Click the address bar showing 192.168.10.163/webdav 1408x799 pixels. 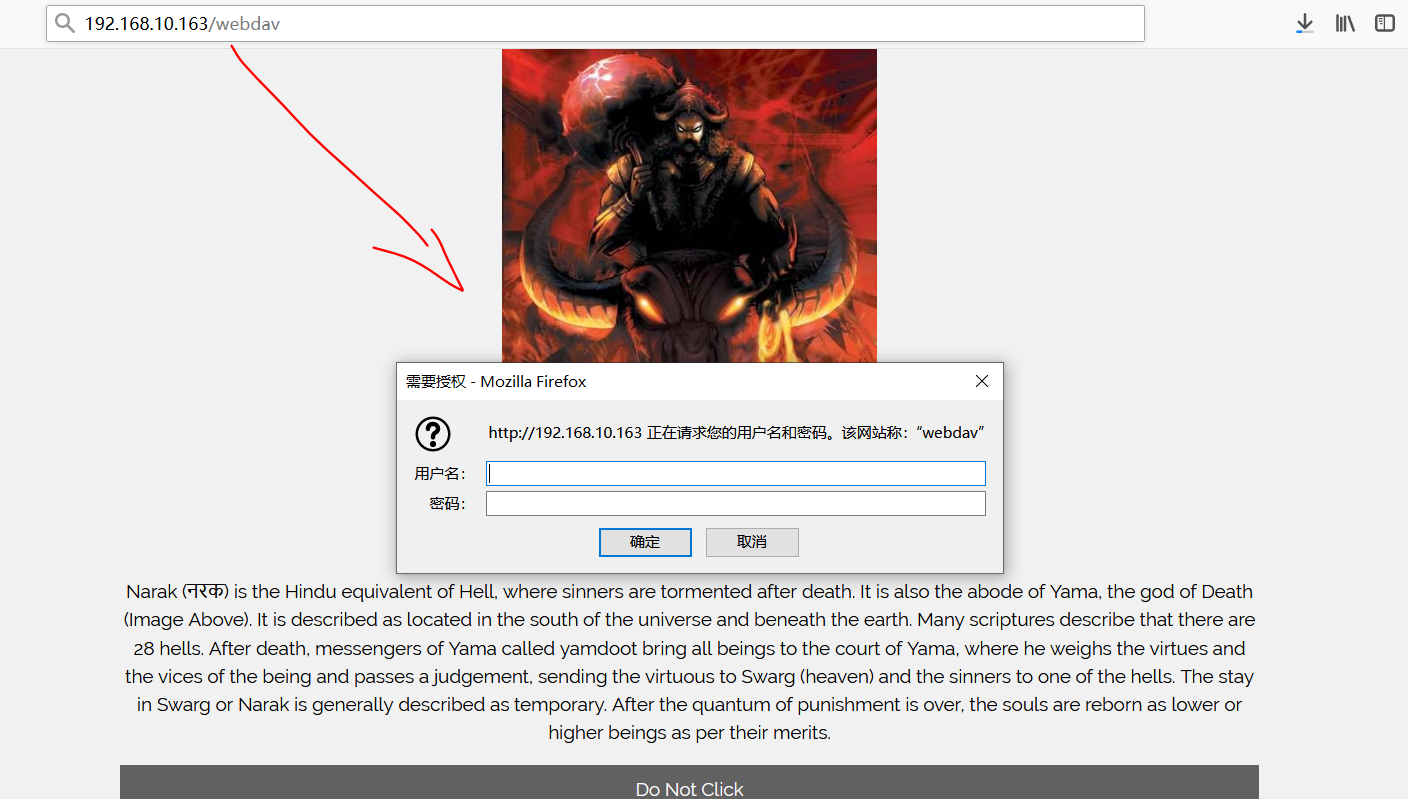pos(595,23)
